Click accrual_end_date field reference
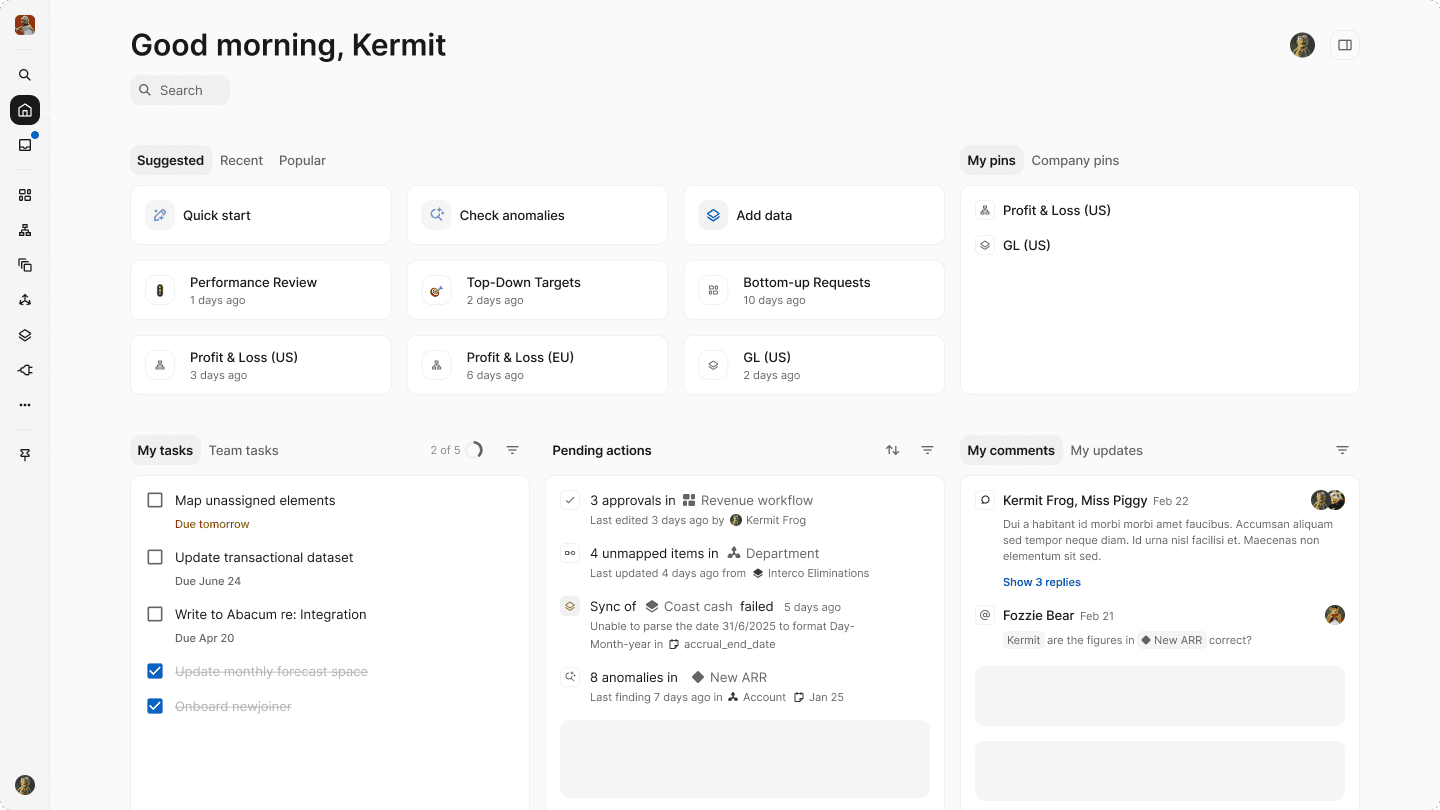The width and height of the screenshot is (1440, 810). (722, 644)
